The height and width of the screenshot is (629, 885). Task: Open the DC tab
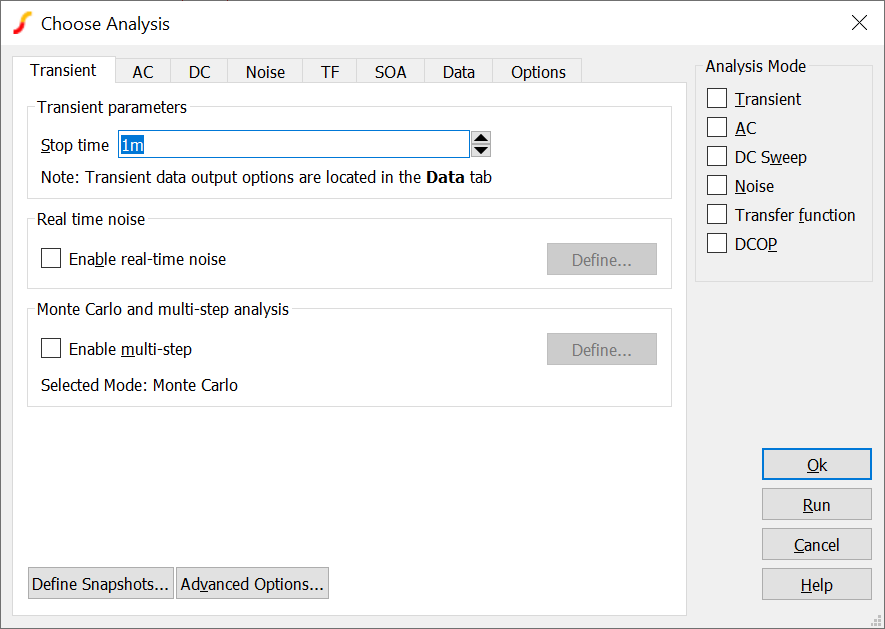[x=199, y=72]
